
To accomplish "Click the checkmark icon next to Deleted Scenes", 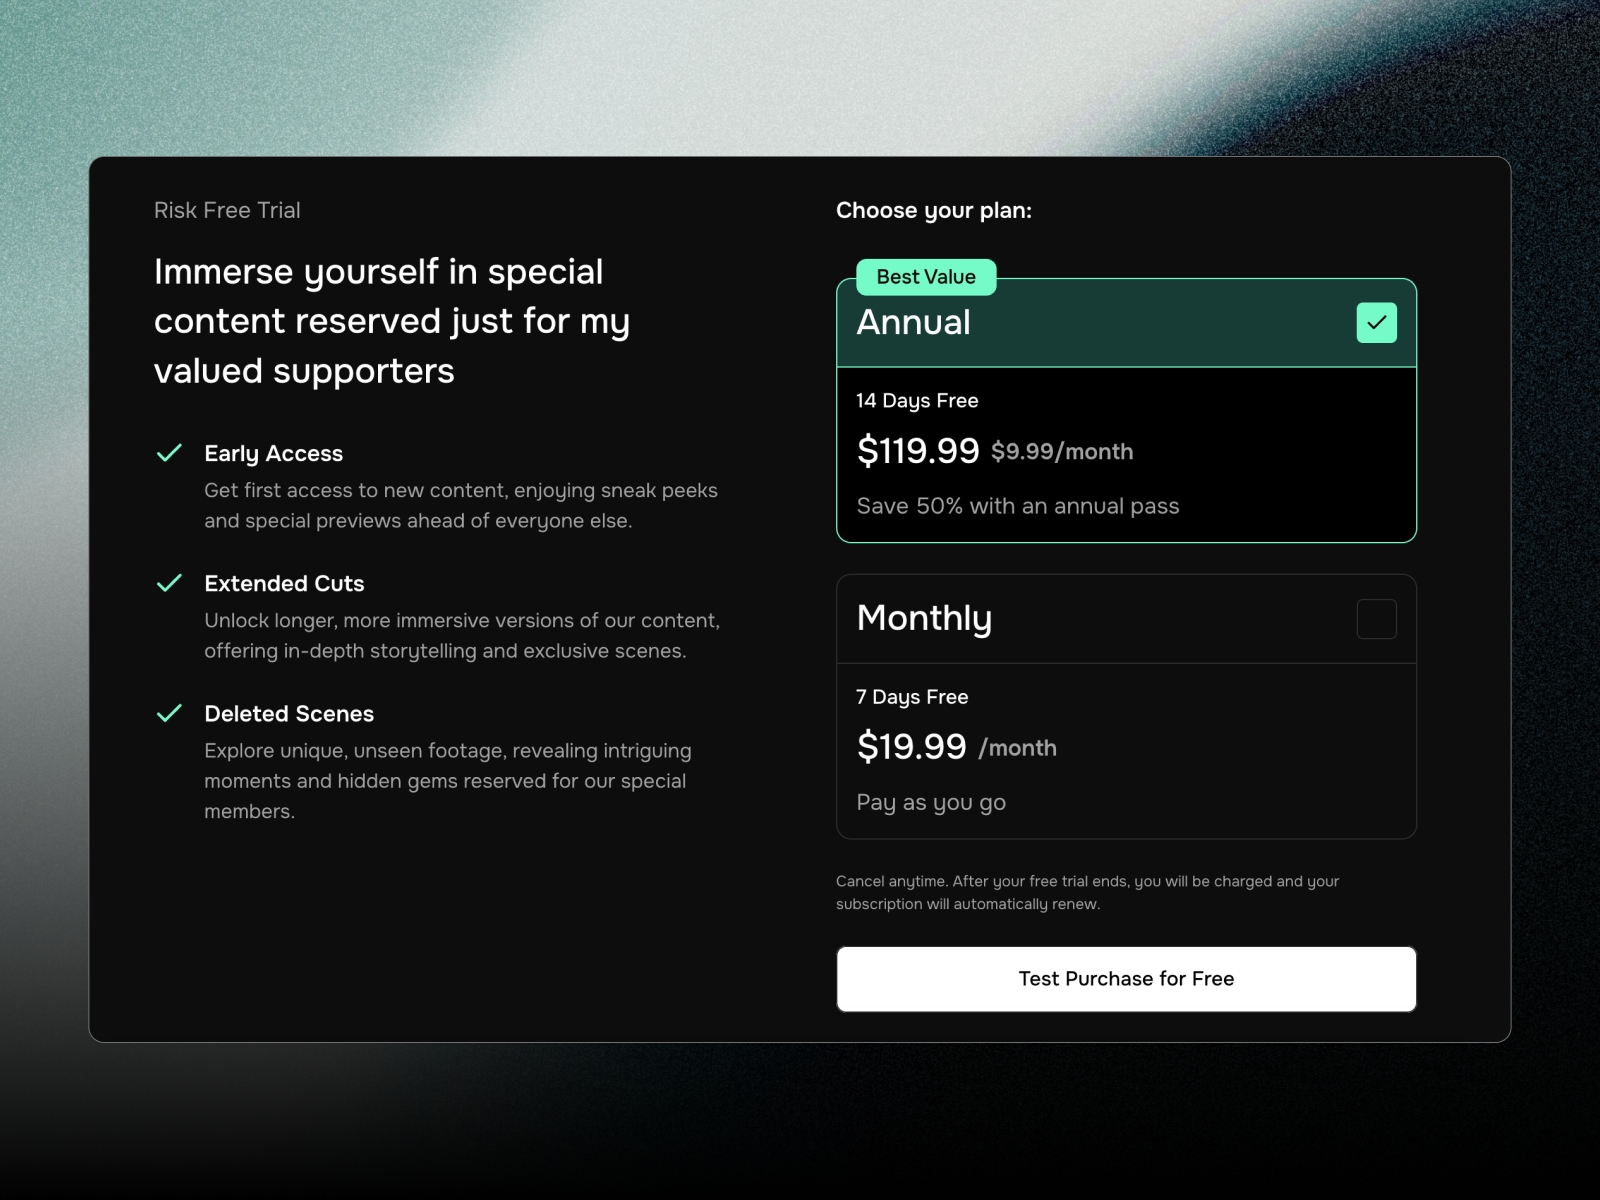I will [171, 714].
